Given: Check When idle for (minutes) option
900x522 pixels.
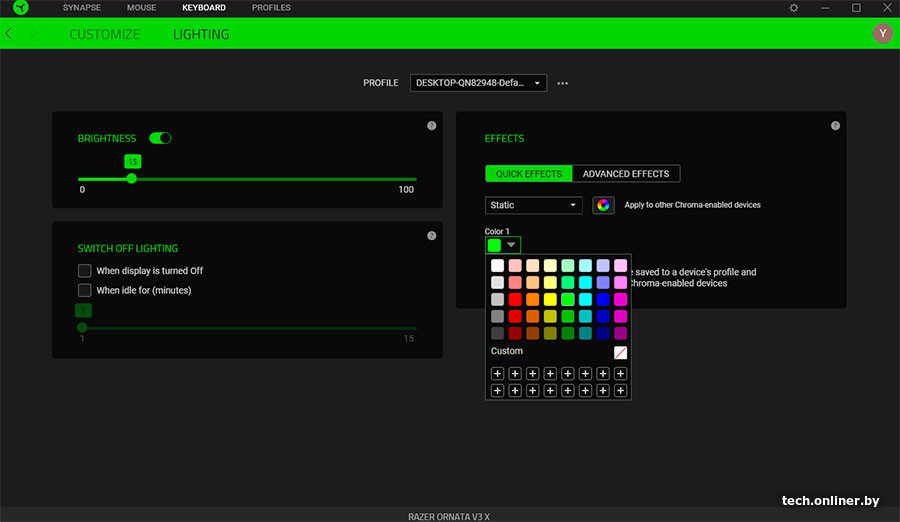Looking at the screenshot, I should 85,291.
